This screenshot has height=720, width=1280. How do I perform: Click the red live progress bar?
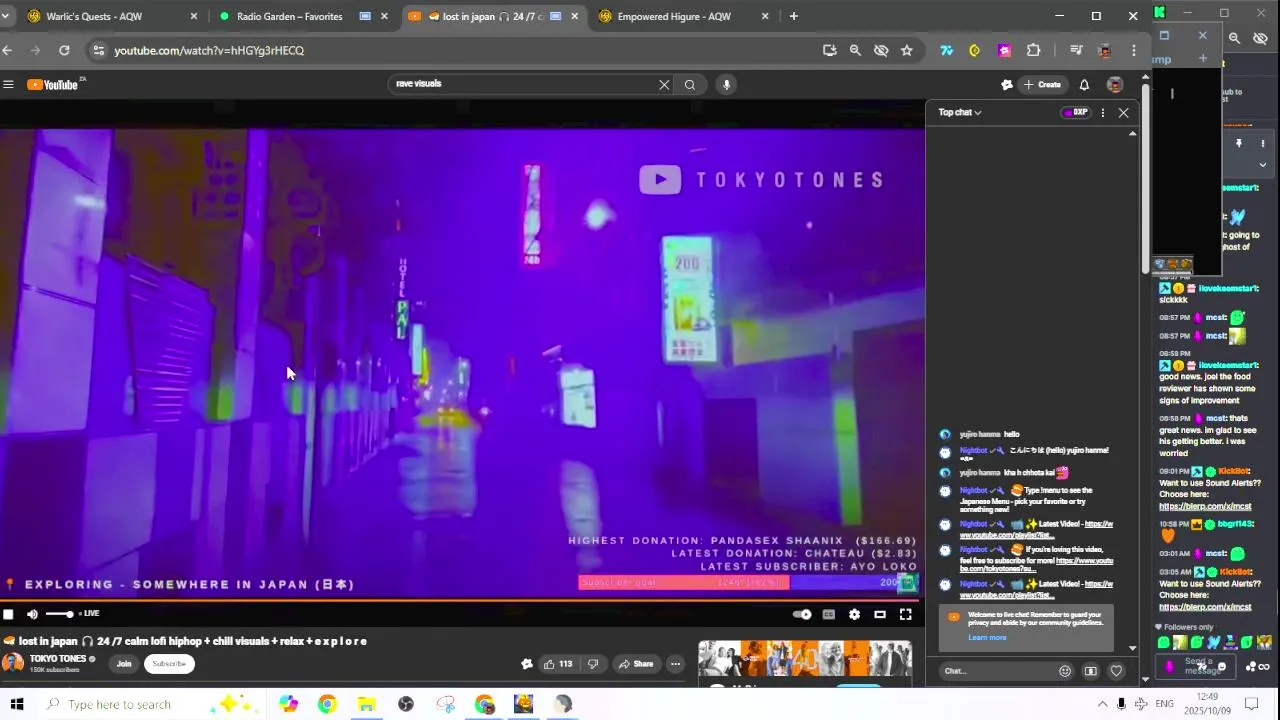pyautogui.click(x=462, y=600)
